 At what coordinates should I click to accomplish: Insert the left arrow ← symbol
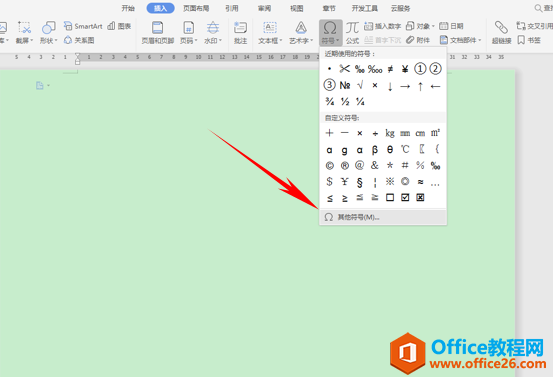click(x=435, y=86)
